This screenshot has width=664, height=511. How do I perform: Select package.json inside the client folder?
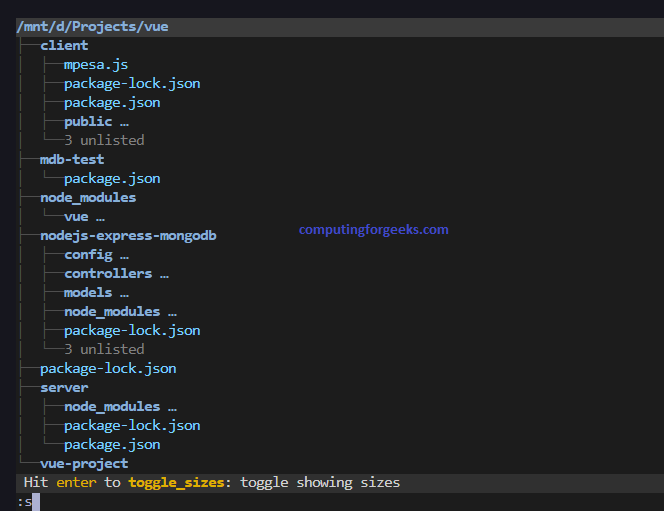coord(112,102)
